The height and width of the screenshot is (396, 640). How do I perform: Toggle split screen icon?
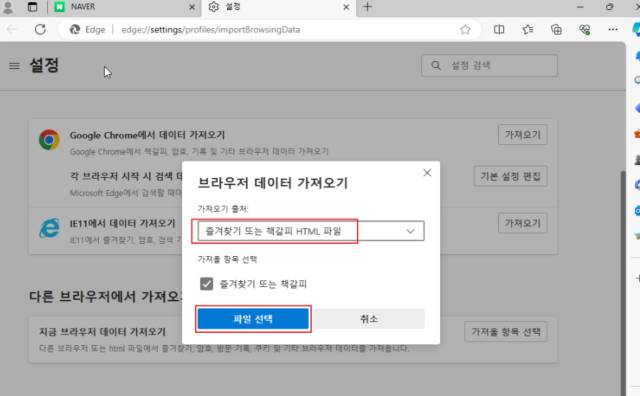[x=499, y=29]
